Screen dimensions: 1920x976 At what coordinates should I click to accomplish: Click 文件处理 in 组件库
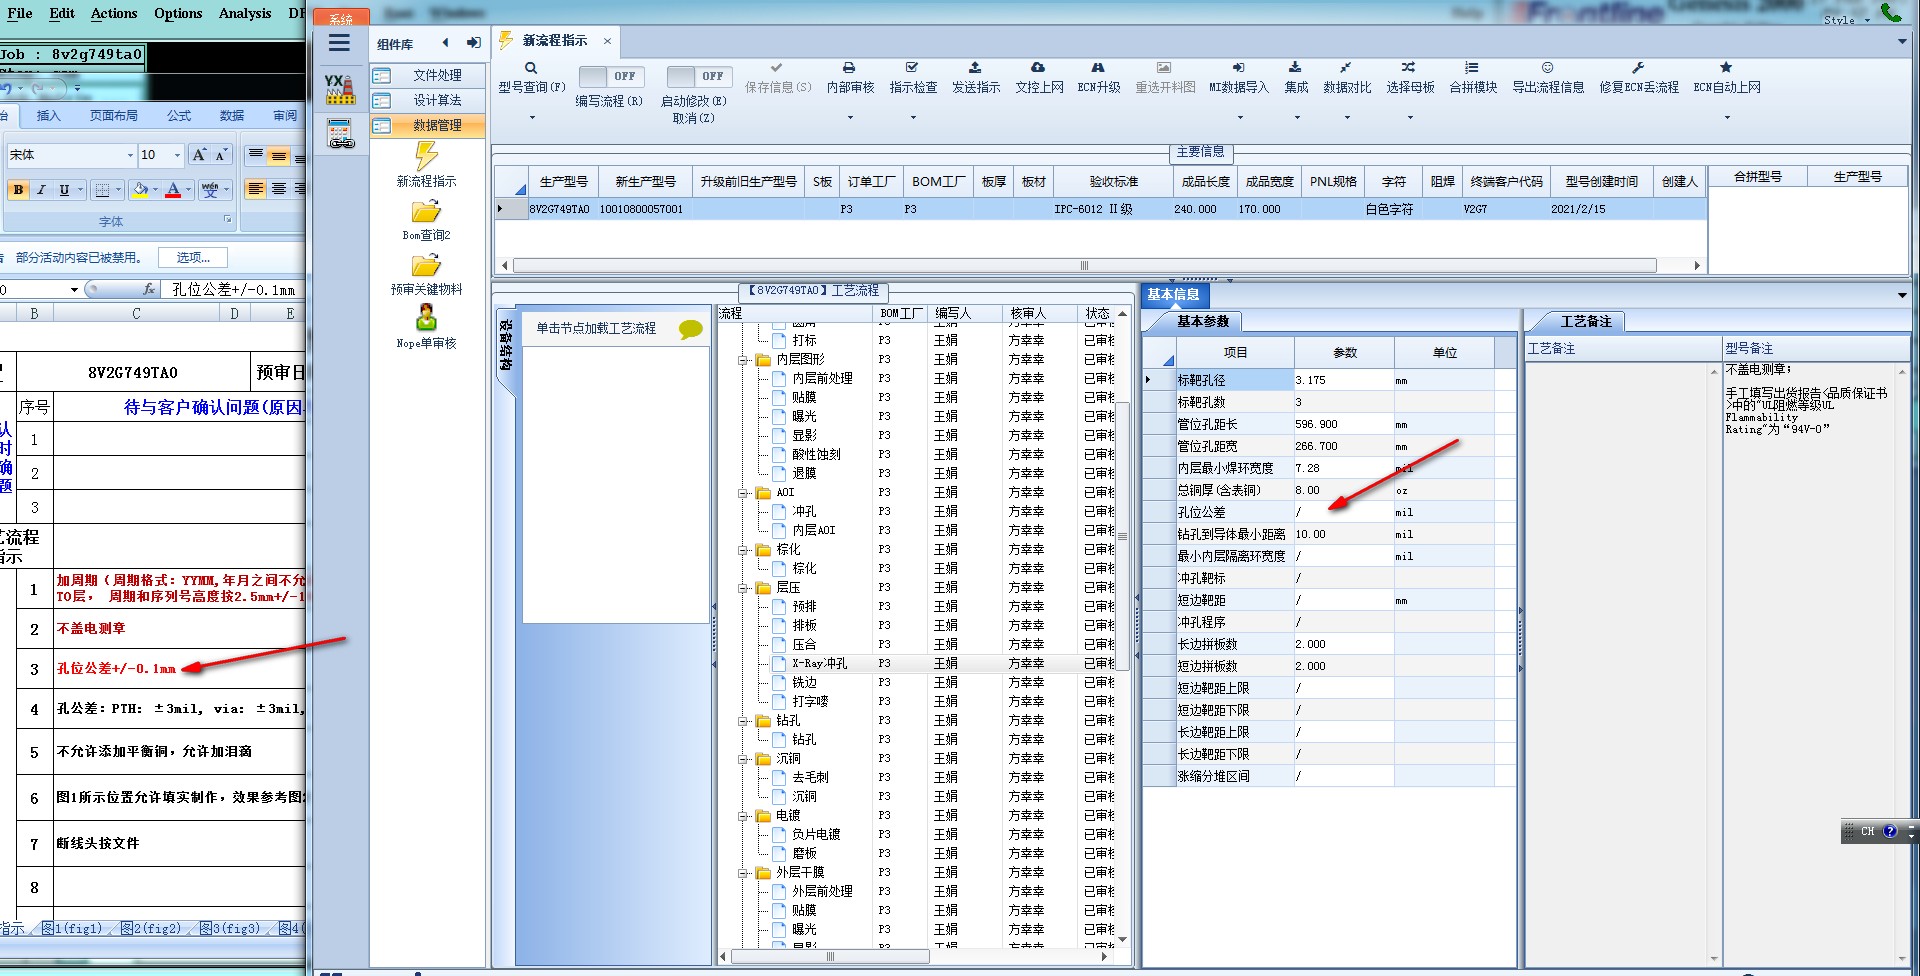pyautogui.click(x=427, y=76)
